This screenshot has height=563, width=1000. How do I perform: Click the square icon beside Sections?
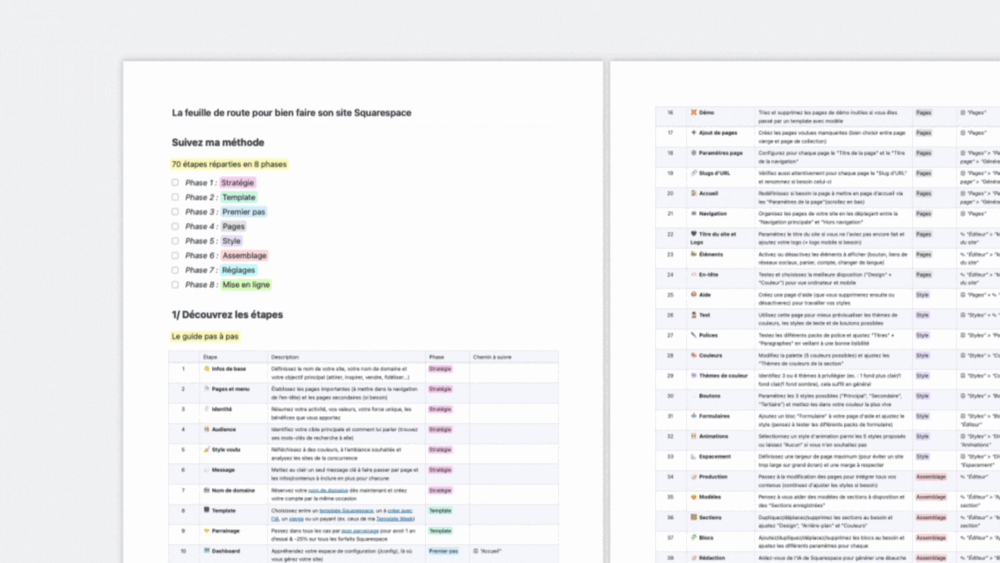point(694,517)
